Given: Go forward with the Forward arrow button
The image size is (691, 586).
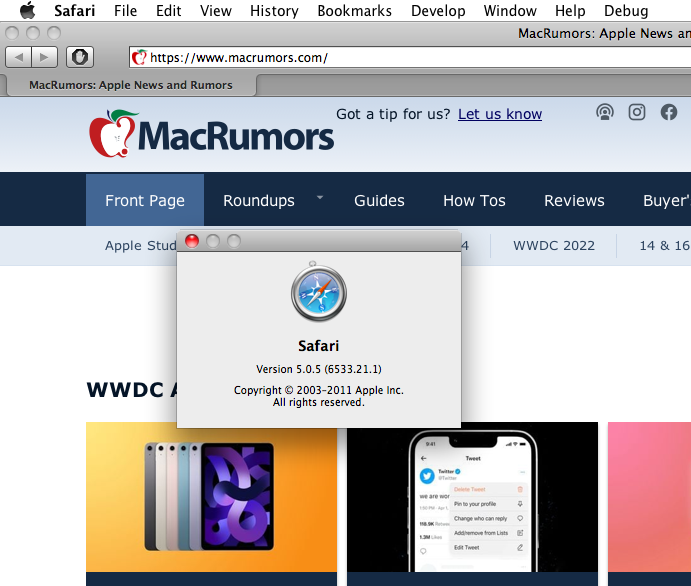Looking at the screenshot, I should point(45,57).
